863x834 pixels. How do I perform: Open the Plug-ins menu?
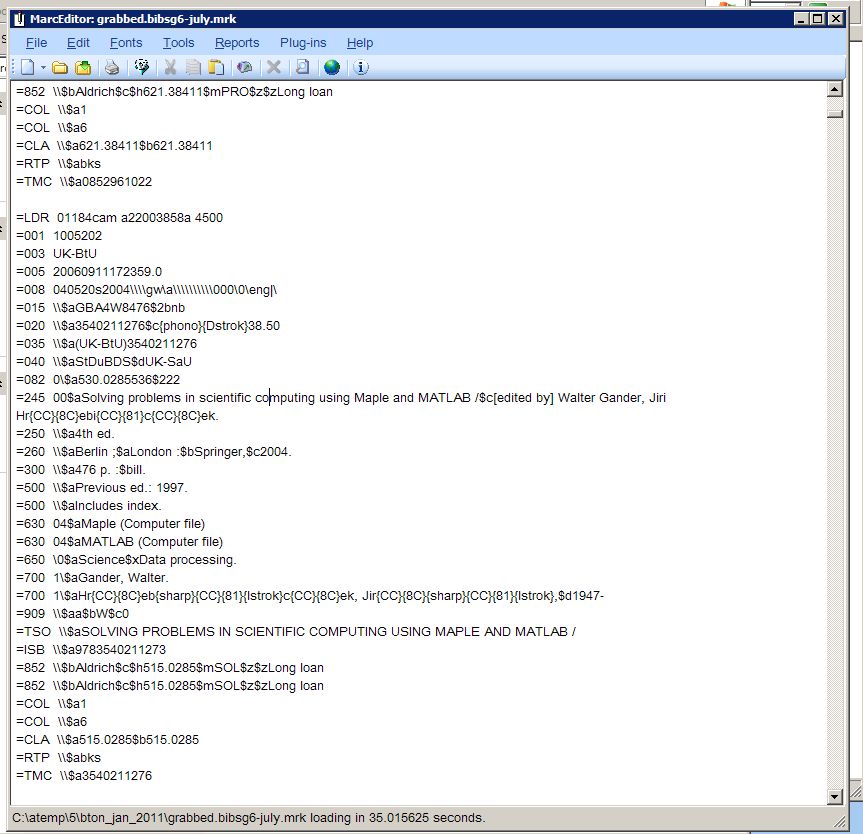pyautogui.click(x=303, y=43)
